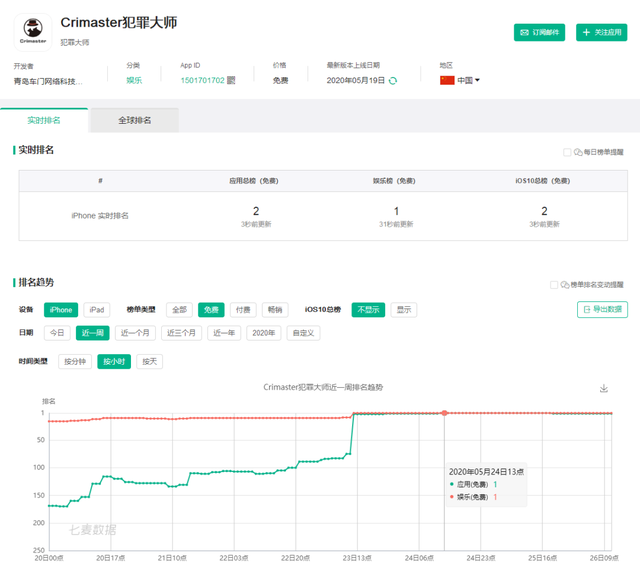Click the chart download icon

coord(604,388)
